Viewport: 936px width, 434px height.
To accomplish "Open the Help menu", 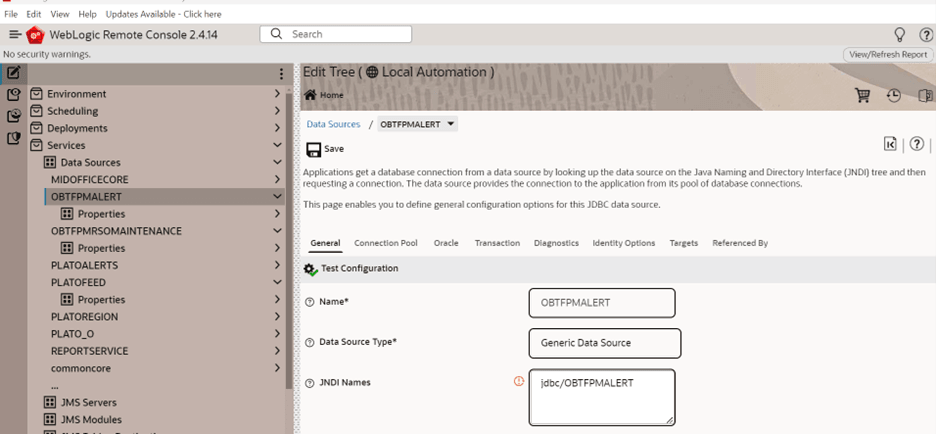I will [x=87, y=14].
